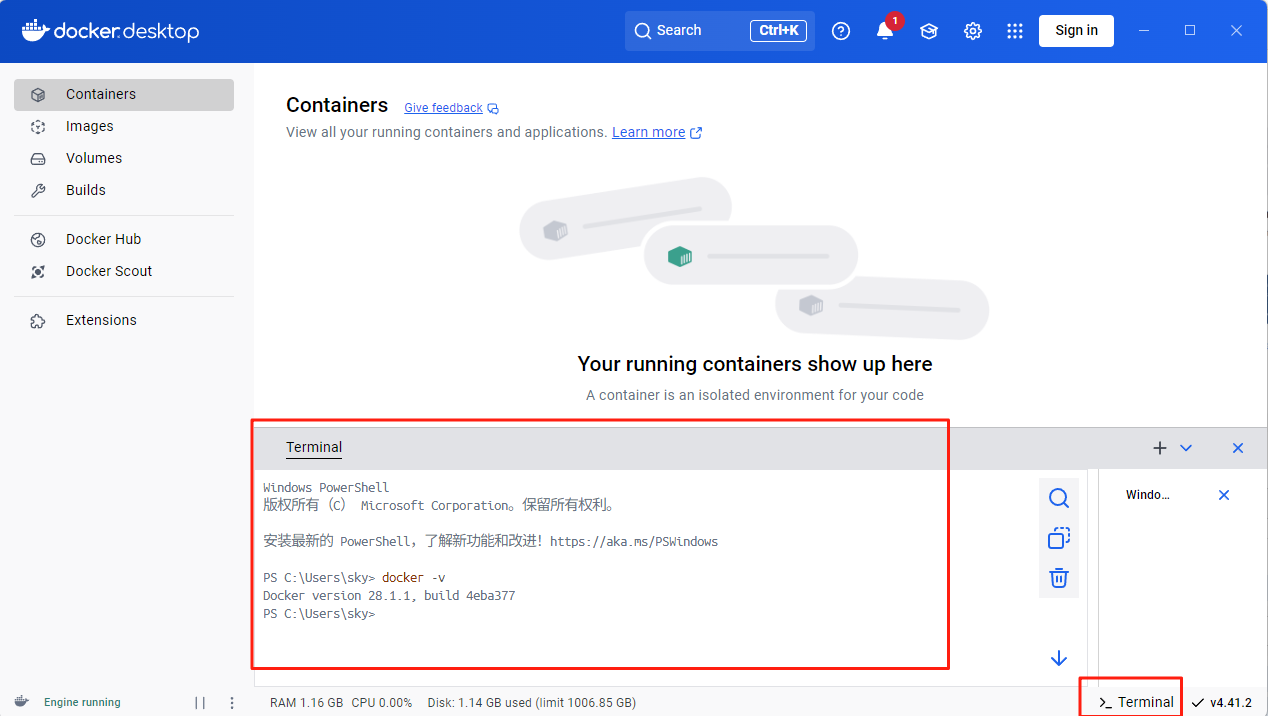Click the last 'PS C:\Users\sky>' prompt
The height and width of the screenshot is (716, 1268).
(319, 613)
